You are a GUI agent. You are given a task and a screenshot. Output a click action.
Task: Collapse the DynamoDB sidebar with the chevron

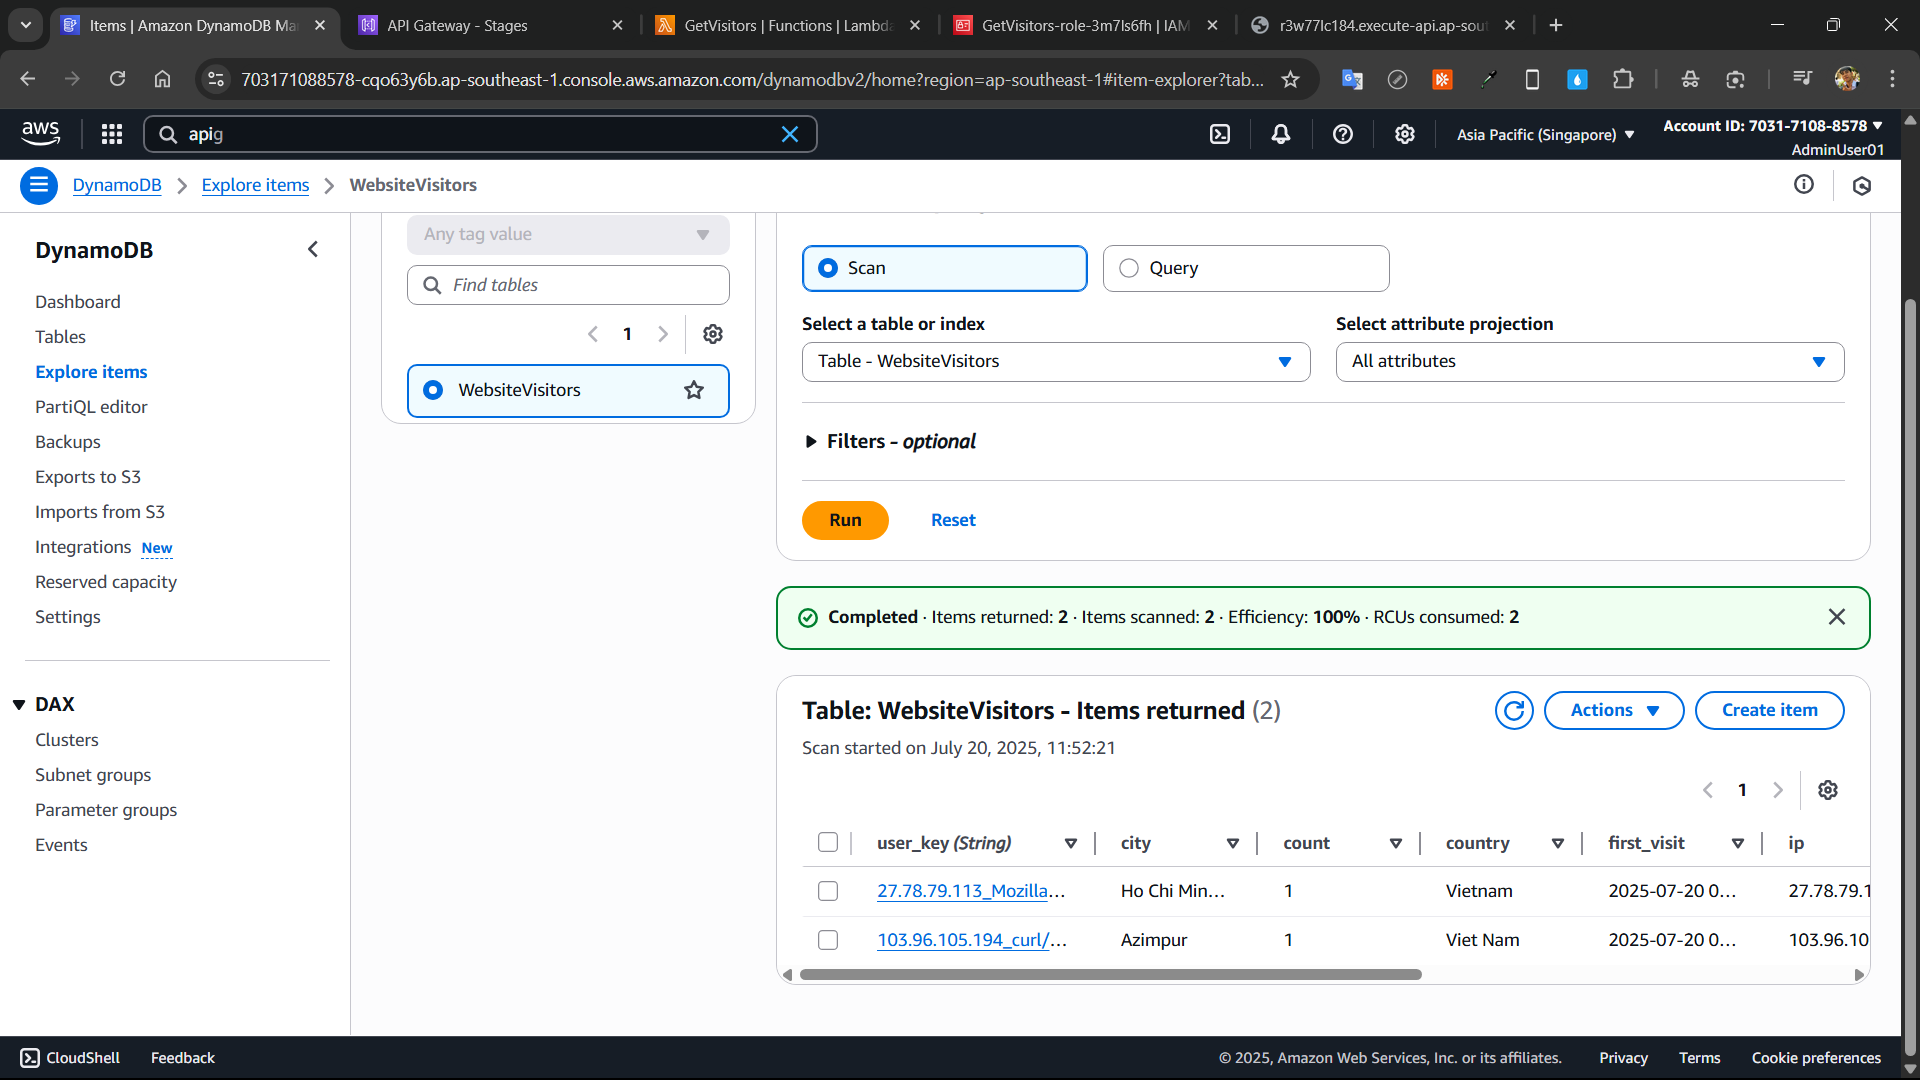[x=313, y=249]
